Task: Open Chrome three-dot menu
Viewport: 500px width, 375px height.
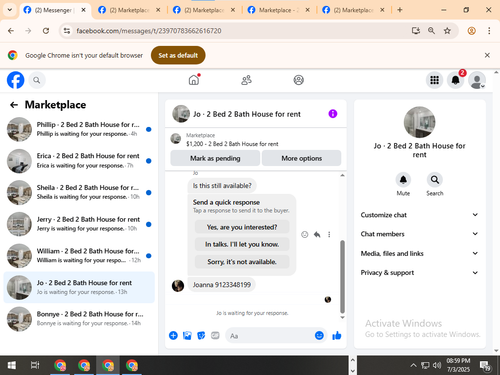Action: (x=489, y=31)
